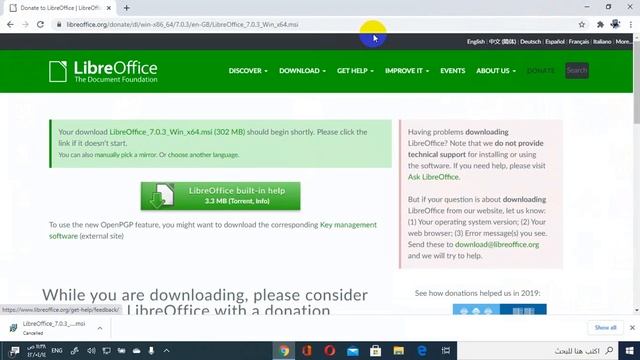Click the Windows Start button
640x360 pixels.
[x=629, y=351]
